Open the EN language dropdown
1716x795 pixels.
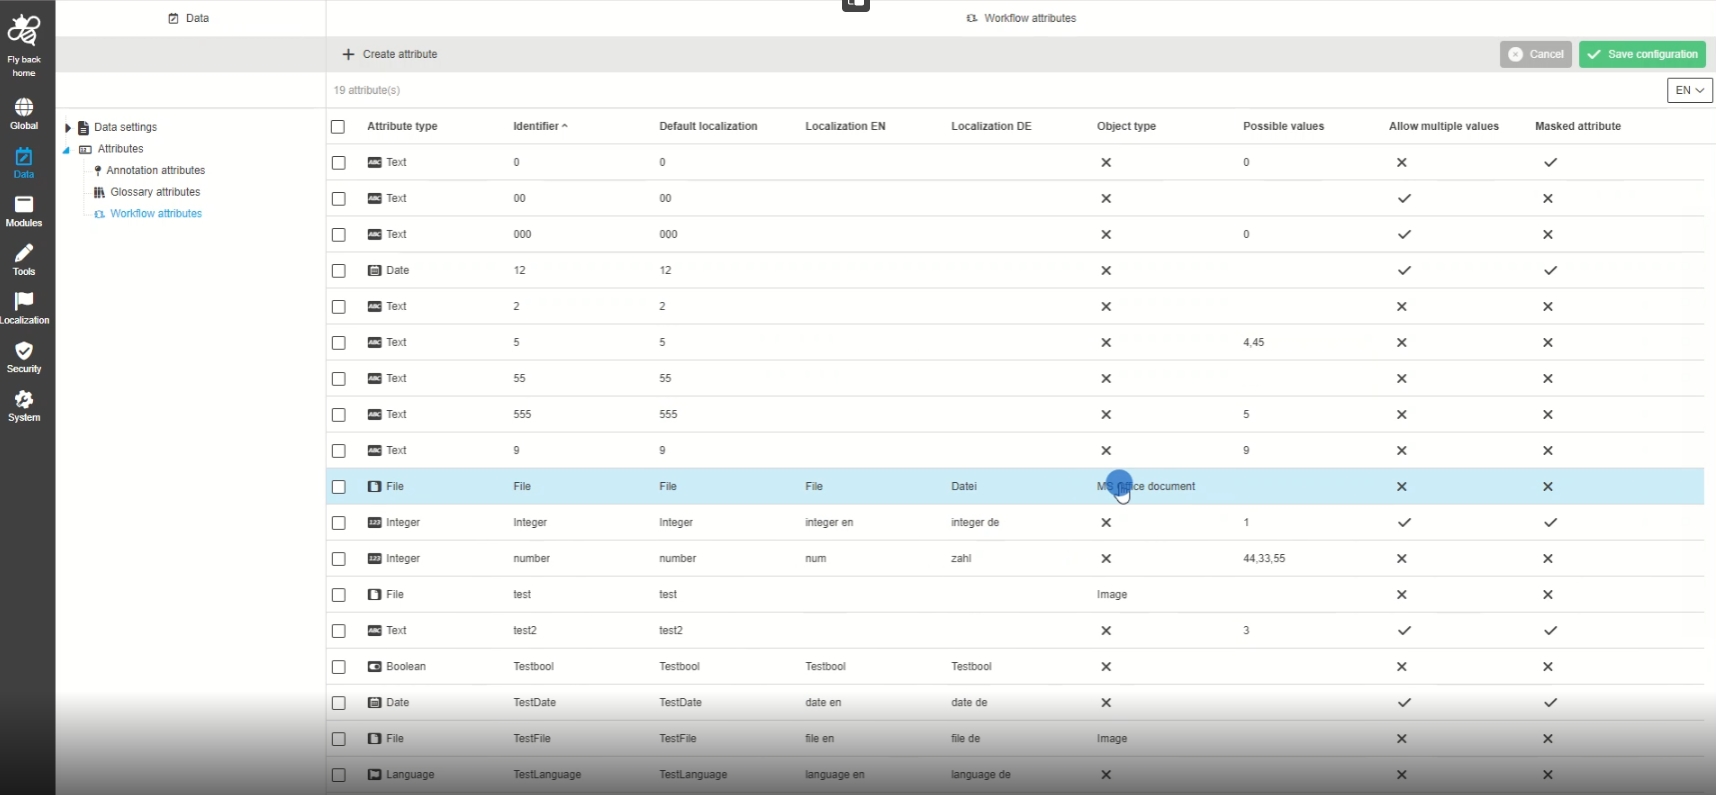click(x=1690, y=90)
